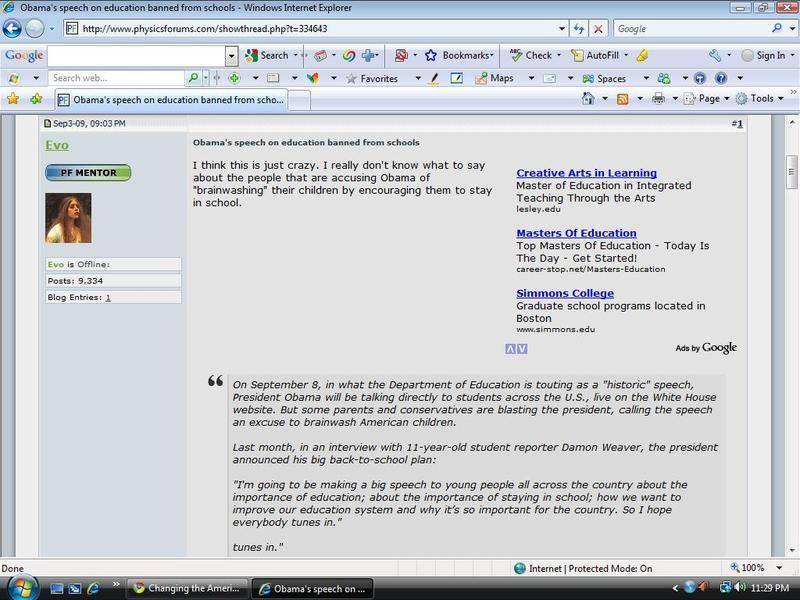
Task: Click the mail envelope icon on Live toolbar
Action: tap(549, 78)
